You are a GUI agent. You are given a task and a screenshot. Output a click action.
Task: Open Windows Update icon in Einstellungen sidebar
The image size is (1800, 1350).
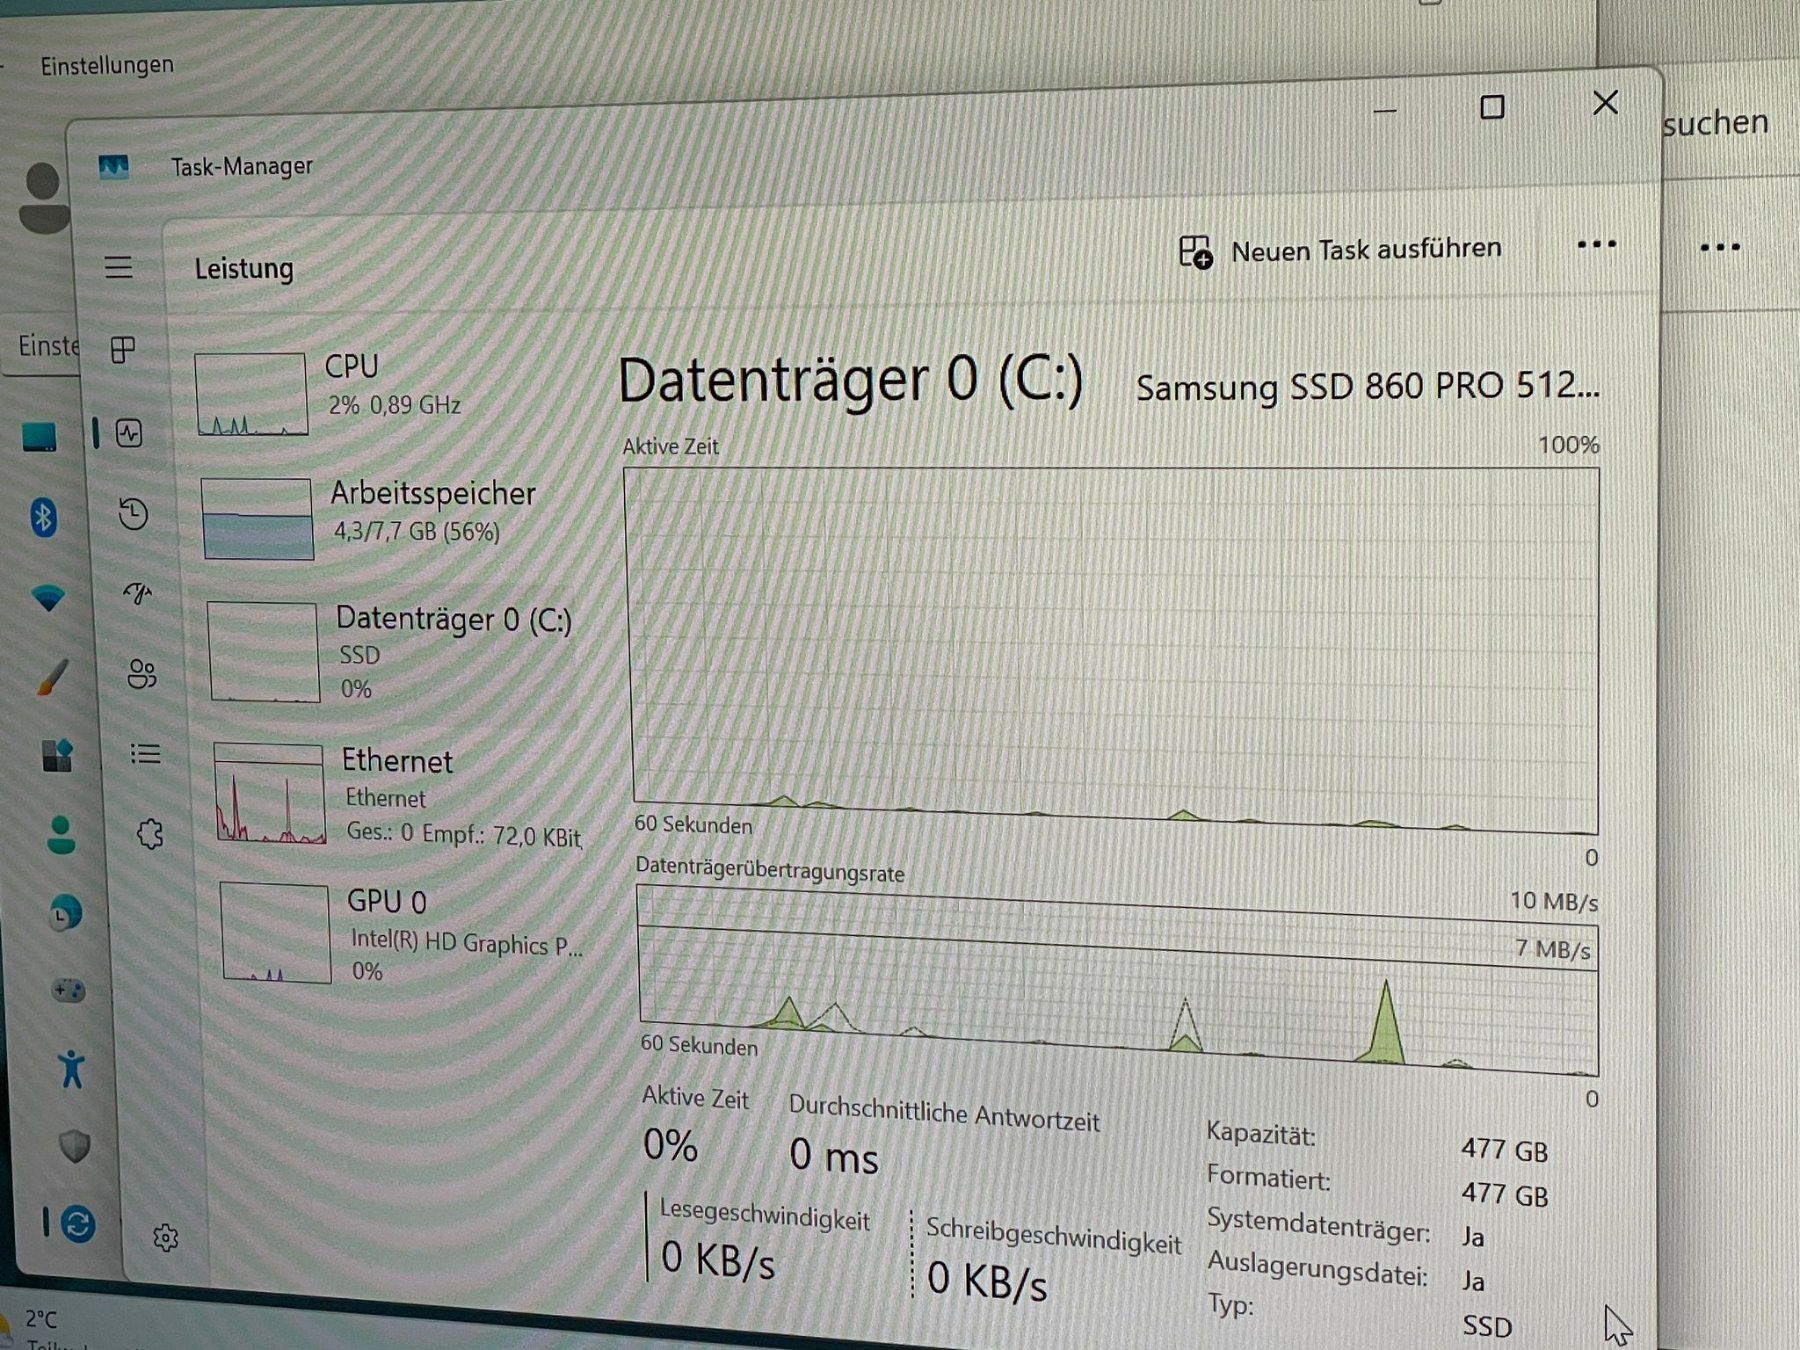(x=78, y=1223)
